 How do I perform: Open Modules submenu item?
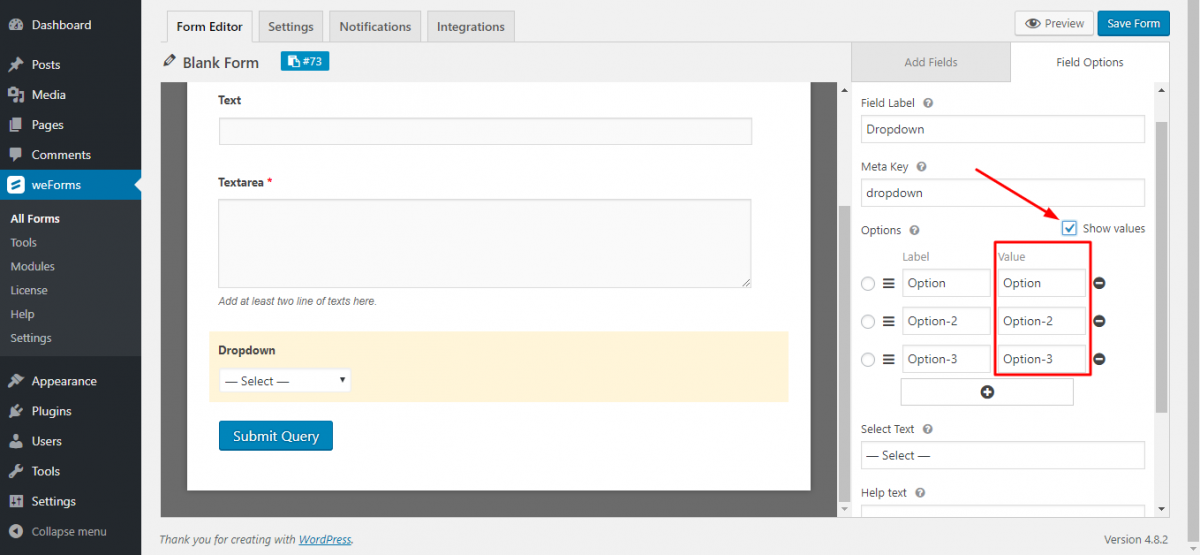click(33, 267)
